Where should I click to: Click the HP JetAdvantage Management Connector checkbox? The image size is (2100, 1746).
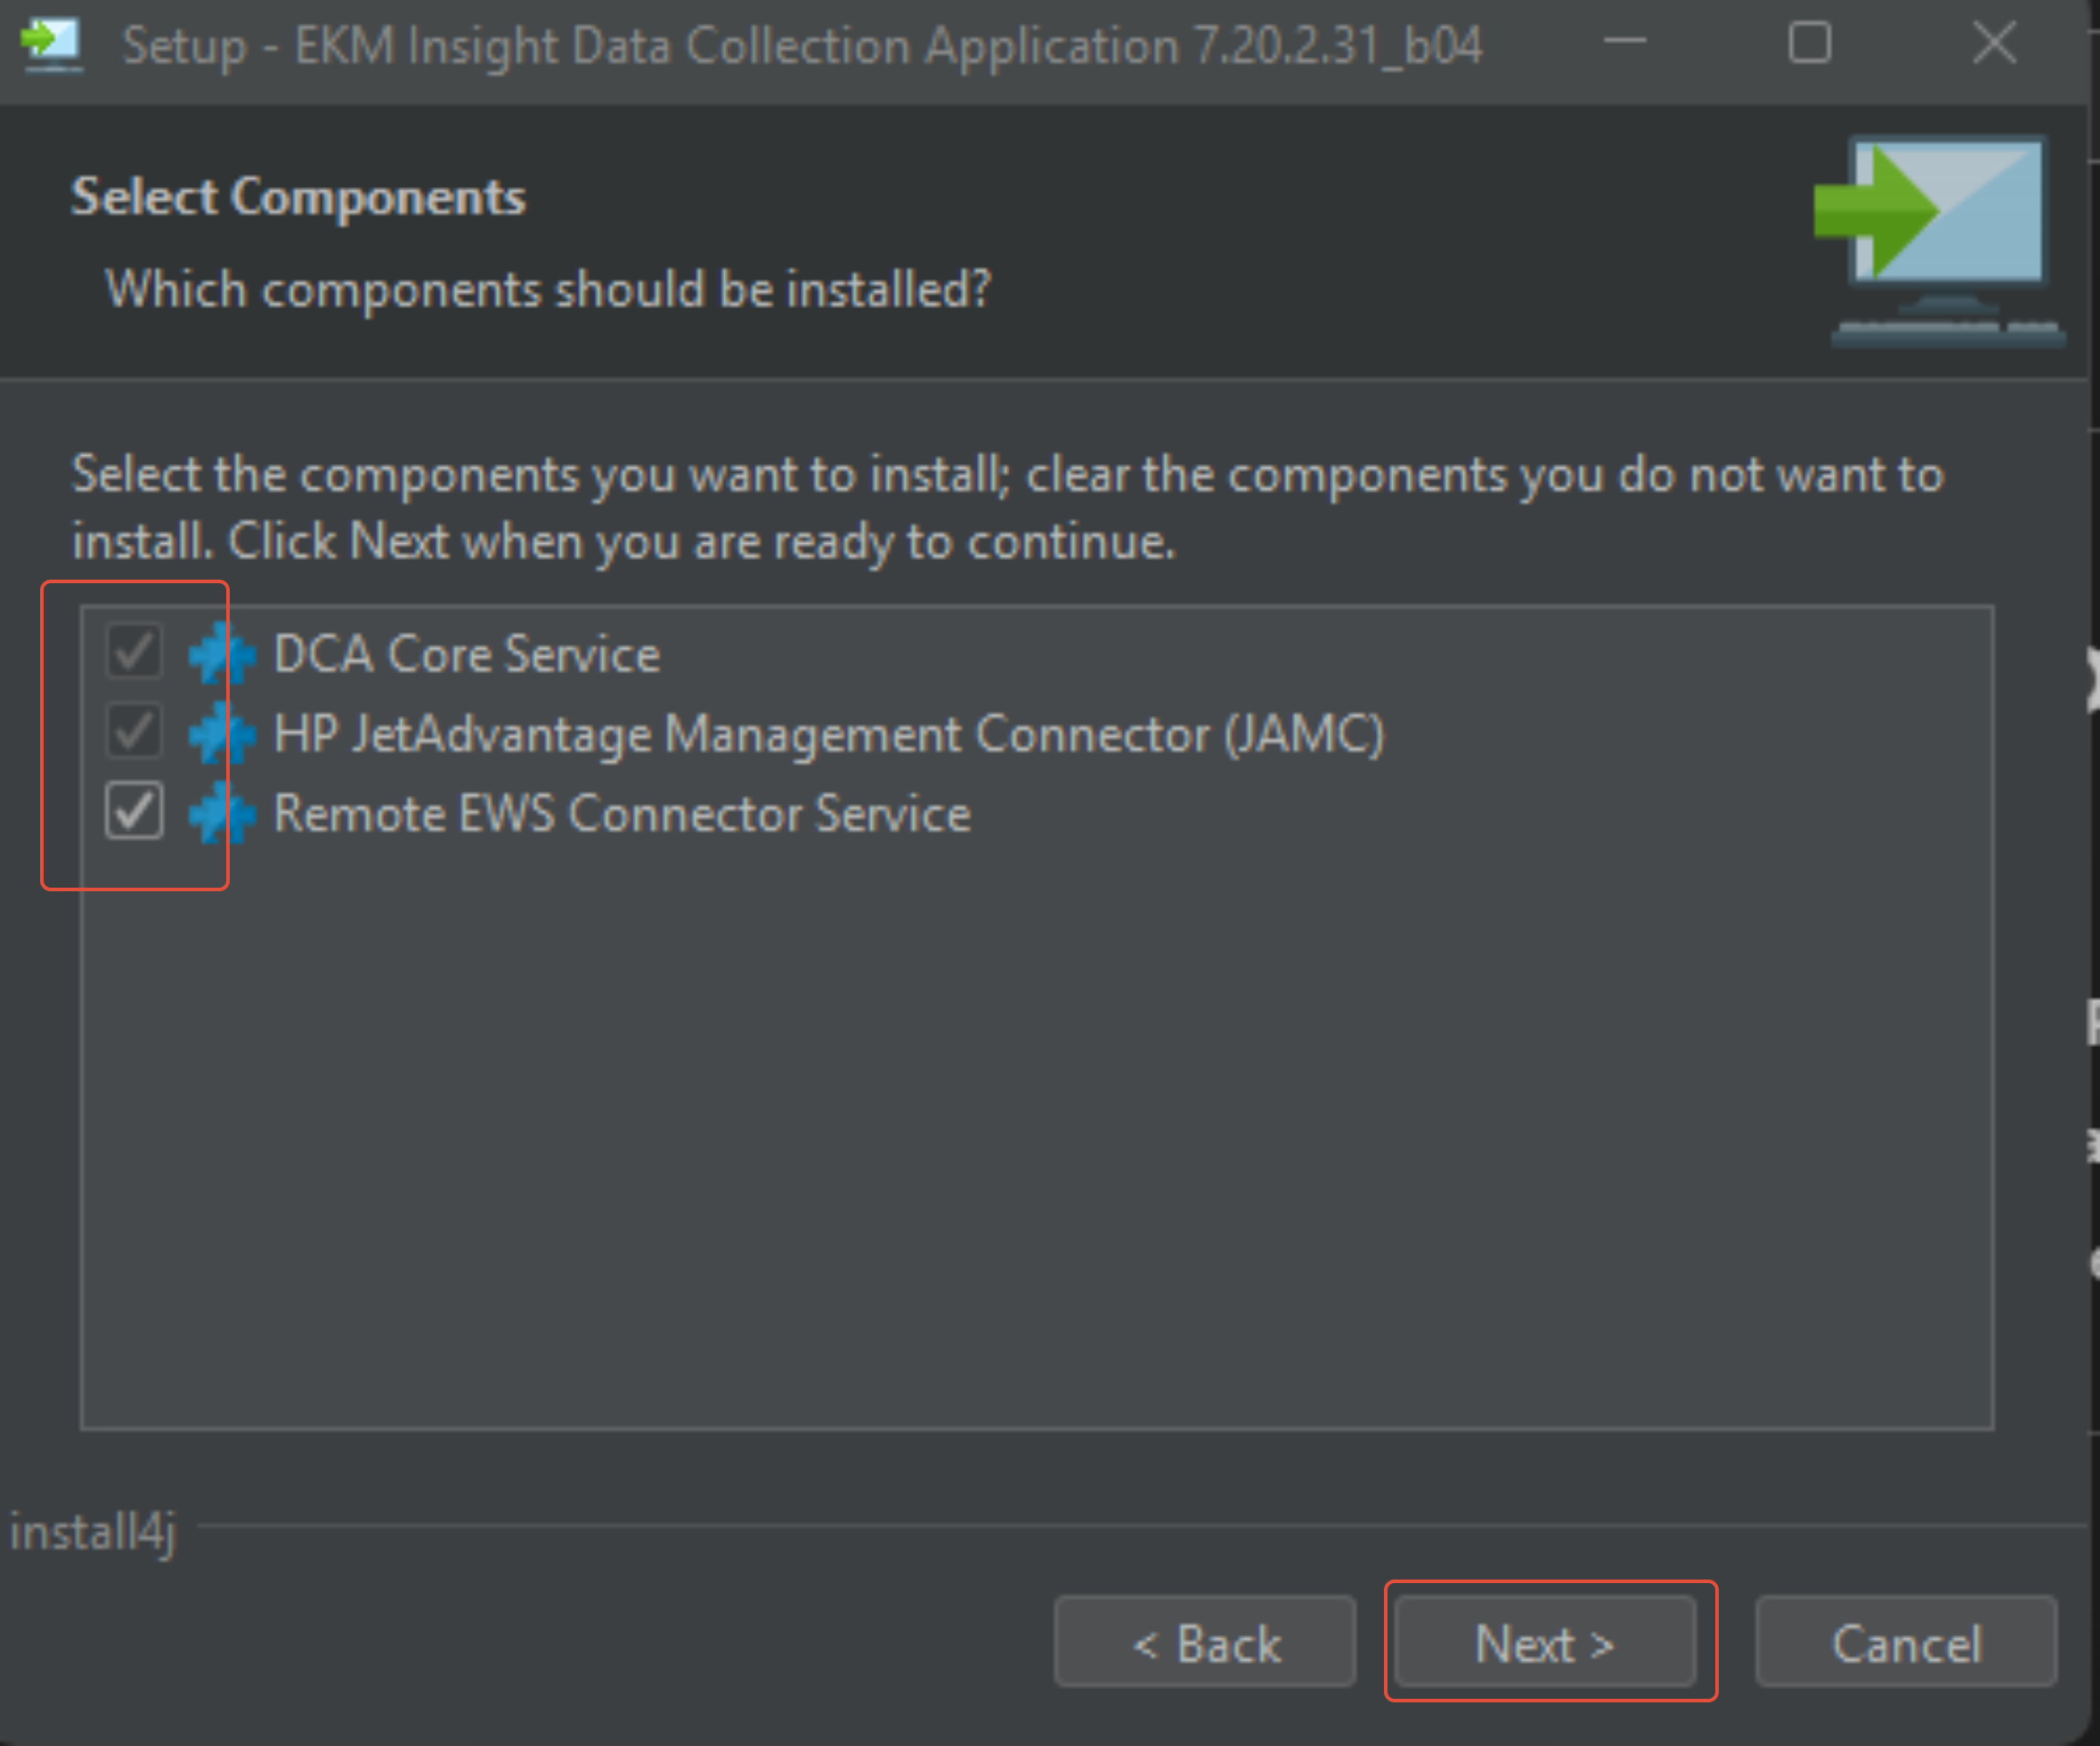(134, 732)
